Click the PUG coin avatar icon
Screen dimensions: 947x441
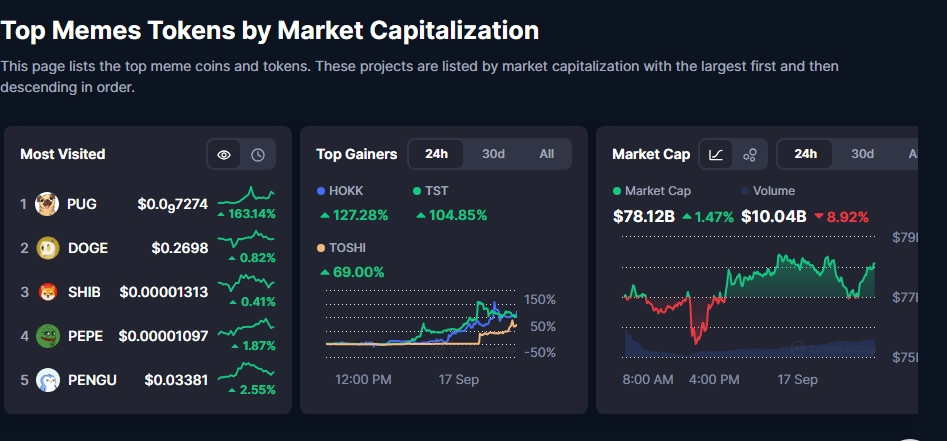click(x=47, y=204)
